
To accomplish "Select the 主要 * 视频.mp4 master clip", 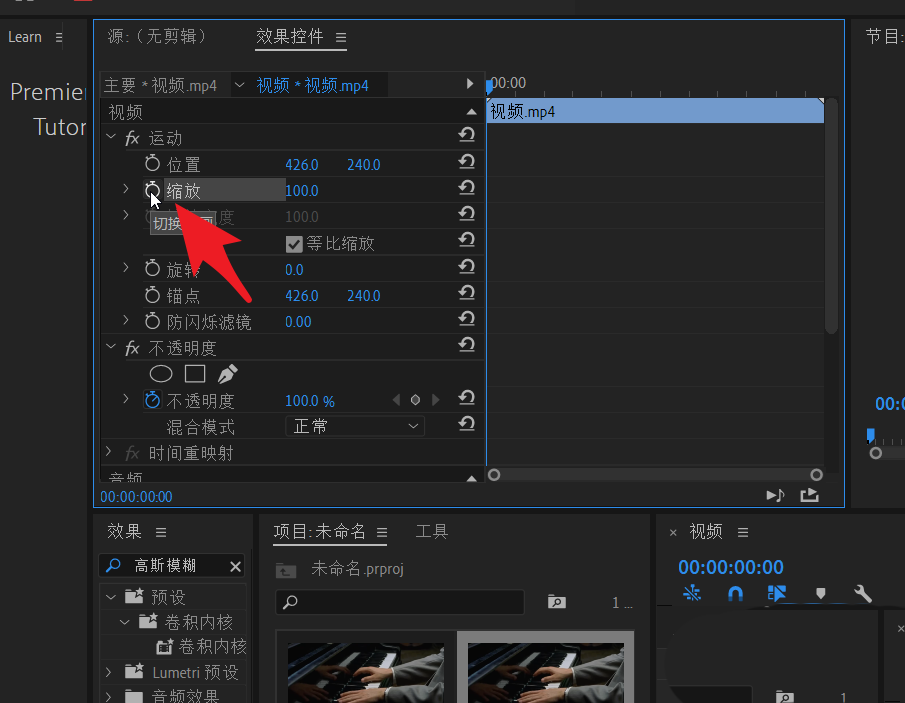I will (160, 85).
